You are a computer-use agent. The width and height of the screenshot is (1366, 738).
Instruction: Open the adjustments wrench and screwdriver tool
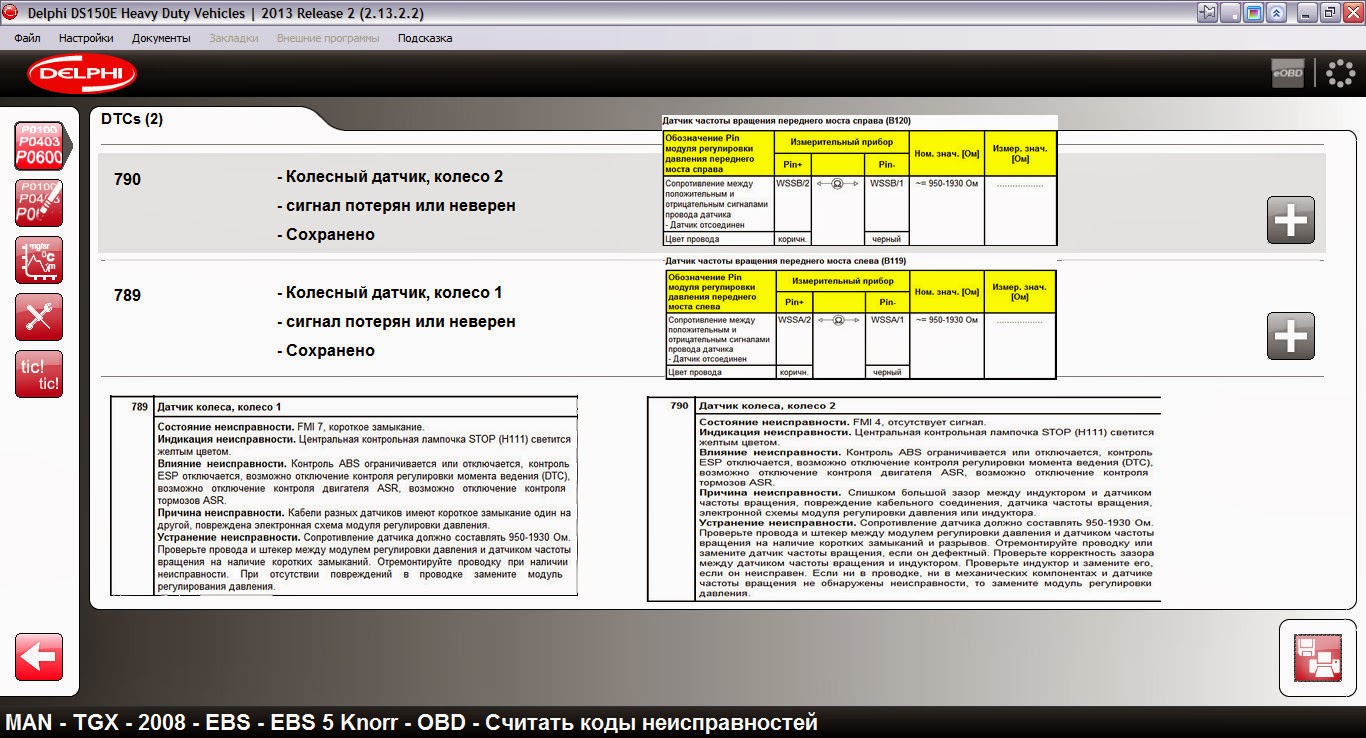(39, 317)
